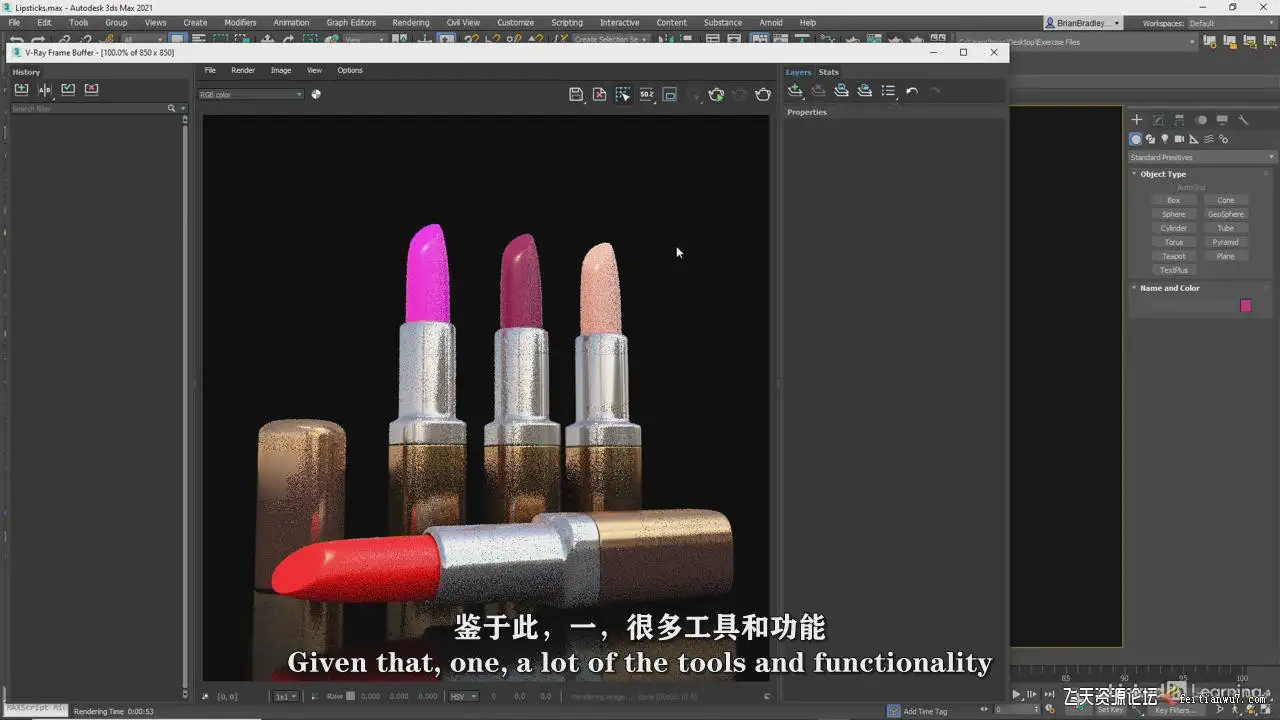Open the Modifiers menu in 3ds Max
Image resolution: width=1280 pixels, height=720 pixels.
click(x=240, y=22)
